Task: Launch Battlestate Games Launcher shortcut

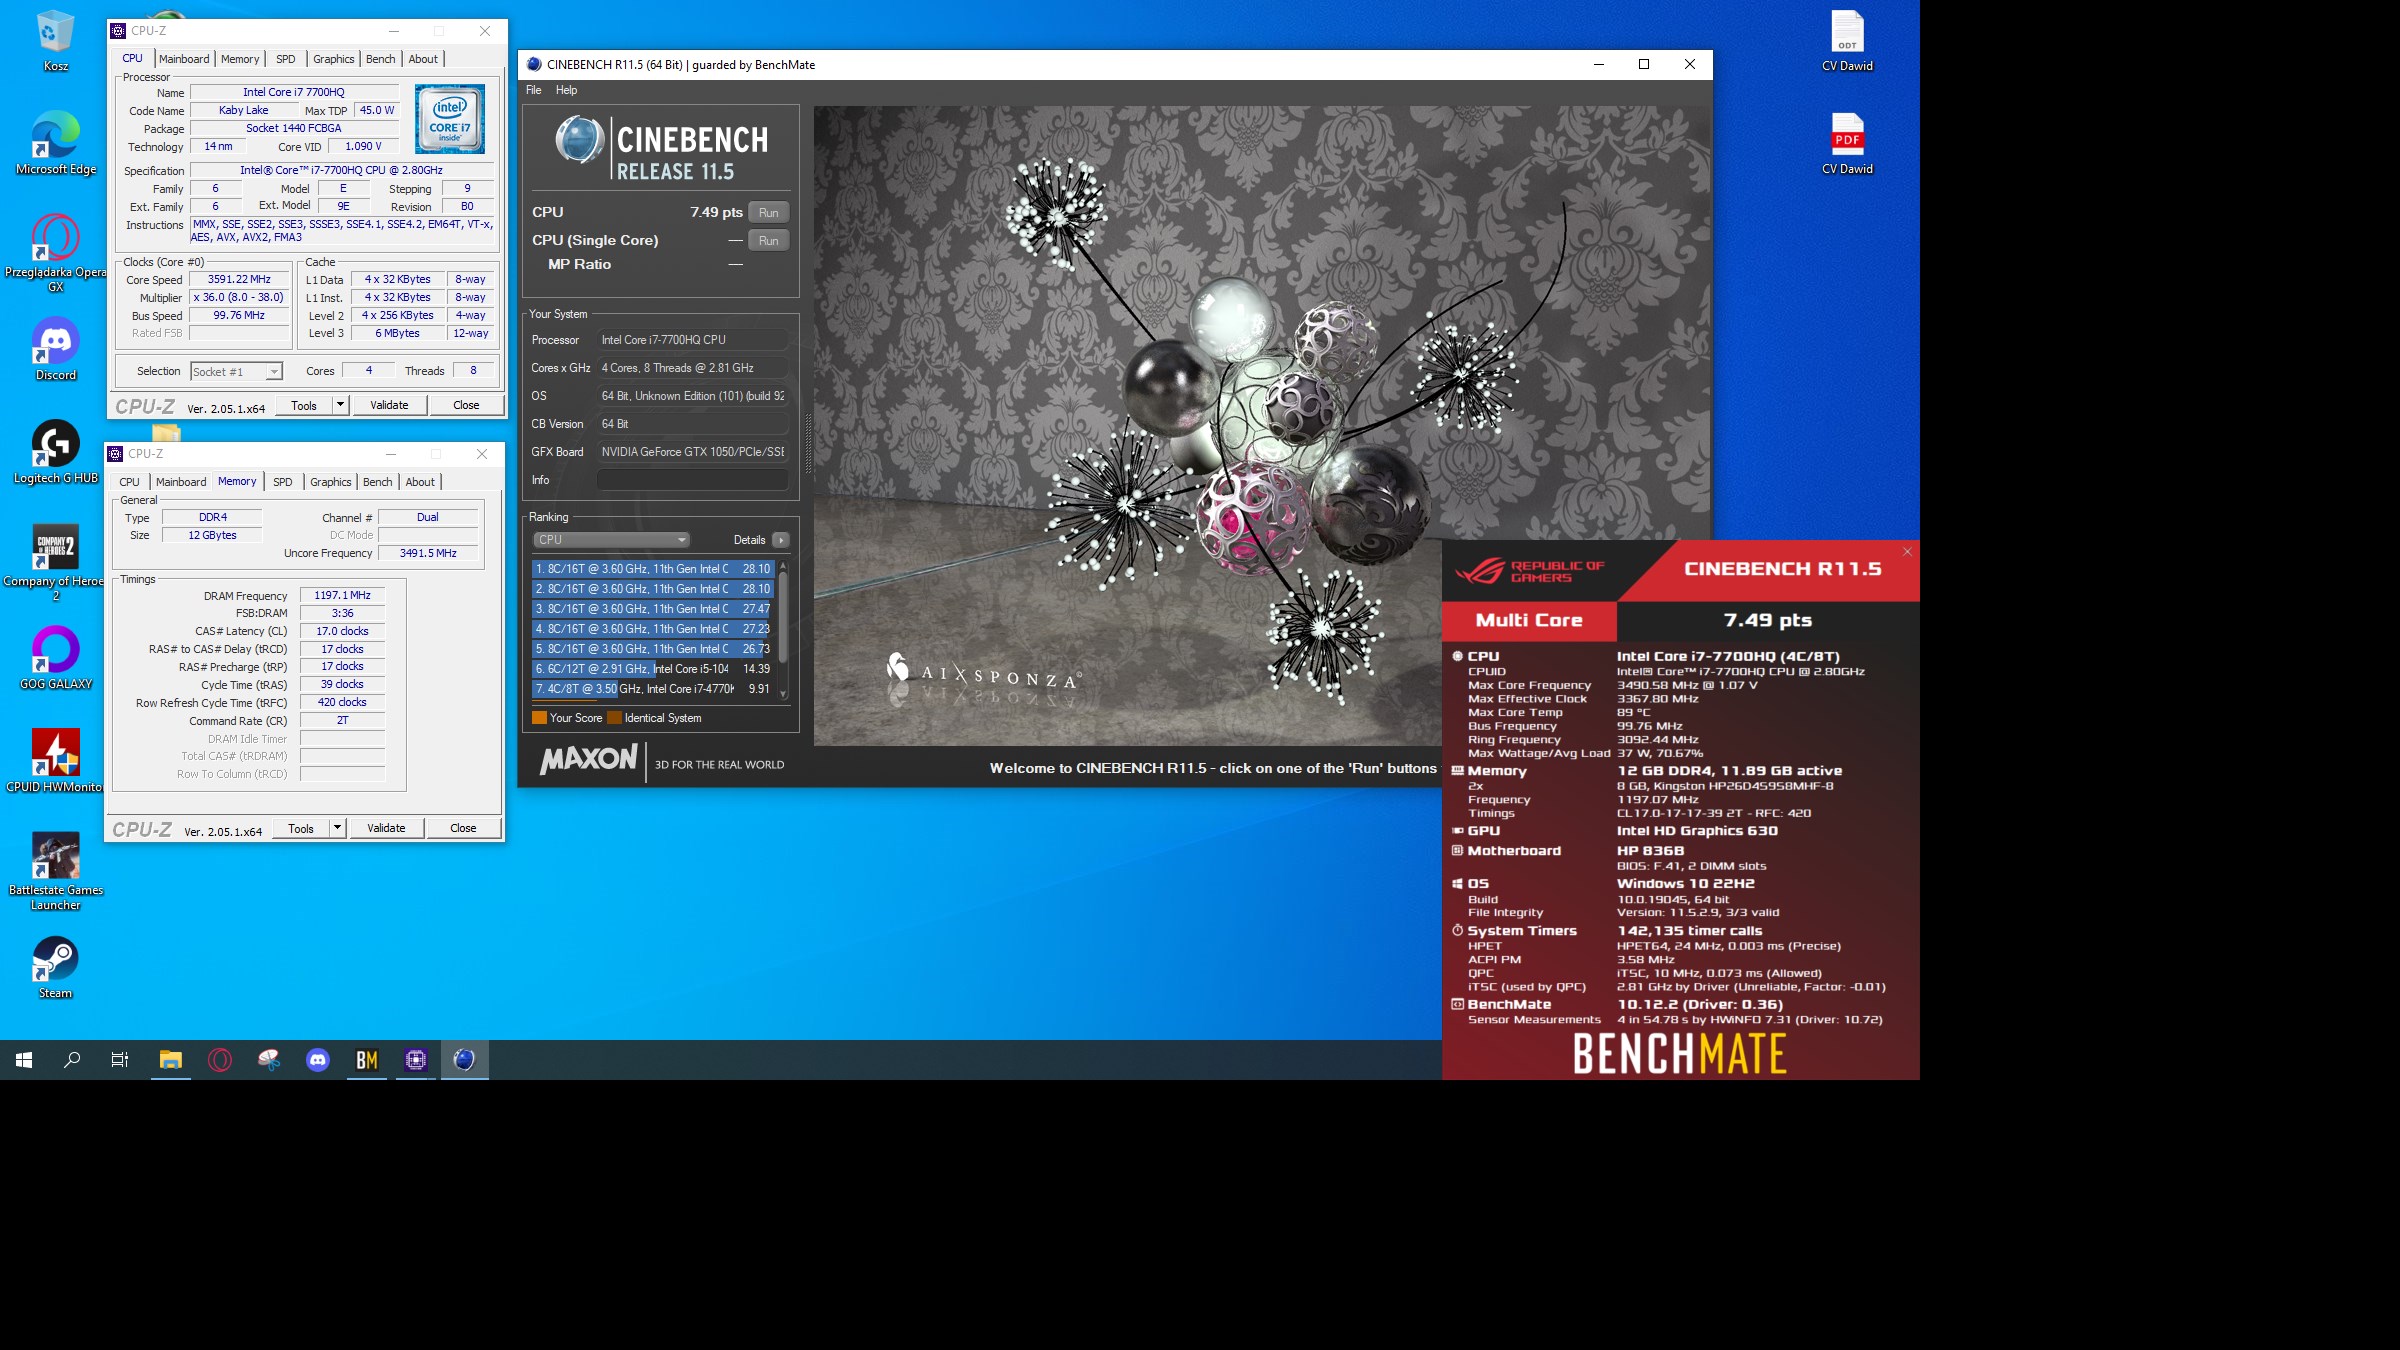Action: 55,870
